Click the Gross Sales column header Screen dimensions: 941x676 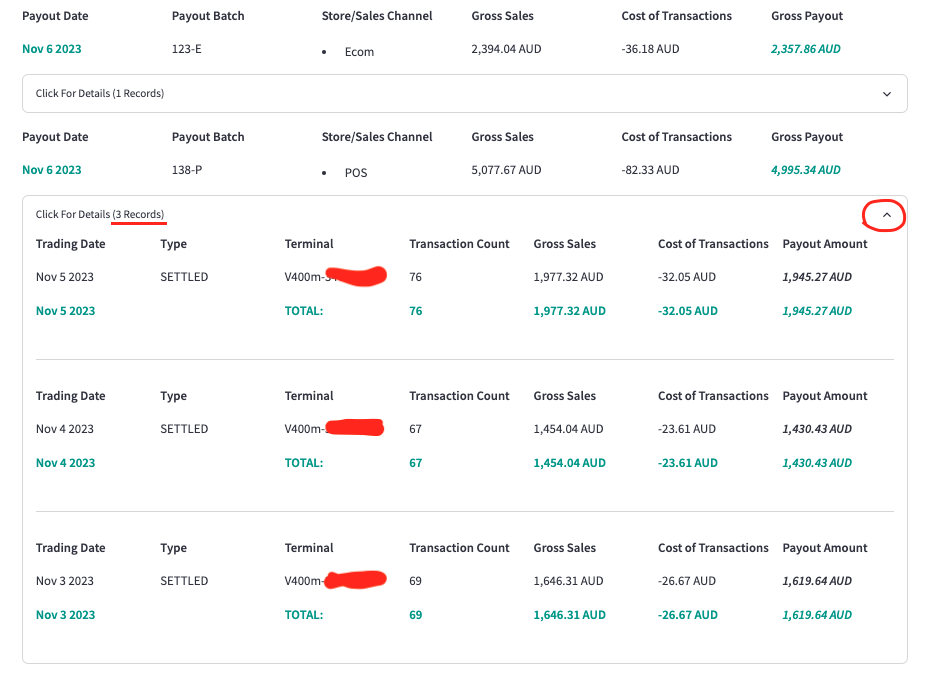[x=504, y=16]
